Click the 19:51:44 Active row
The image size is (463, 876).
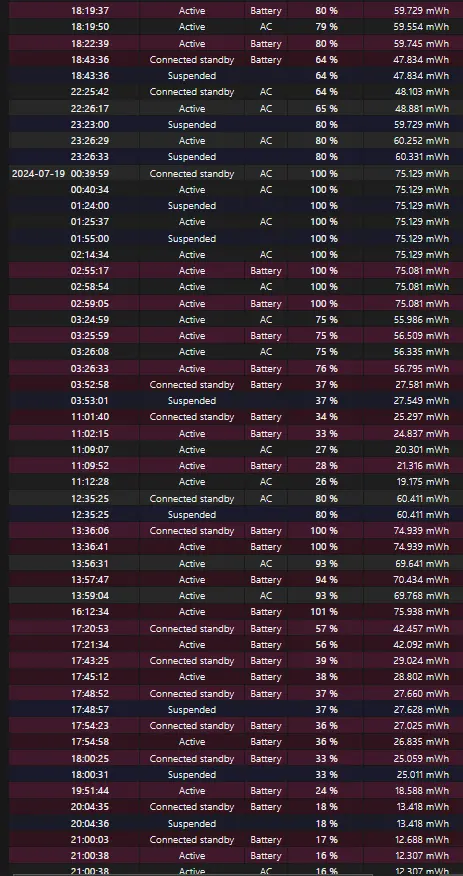[236, 791]
